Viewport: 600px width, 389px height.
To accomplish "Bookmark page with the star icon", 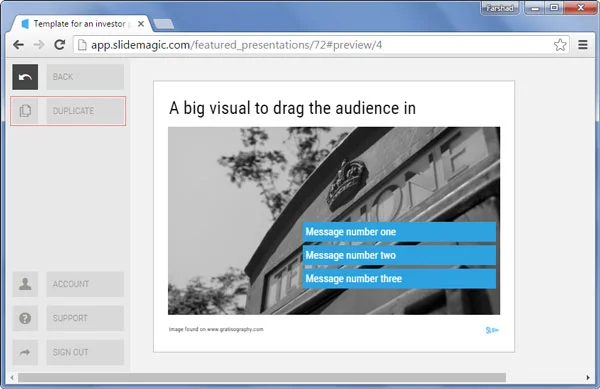I will pos(560,45).
